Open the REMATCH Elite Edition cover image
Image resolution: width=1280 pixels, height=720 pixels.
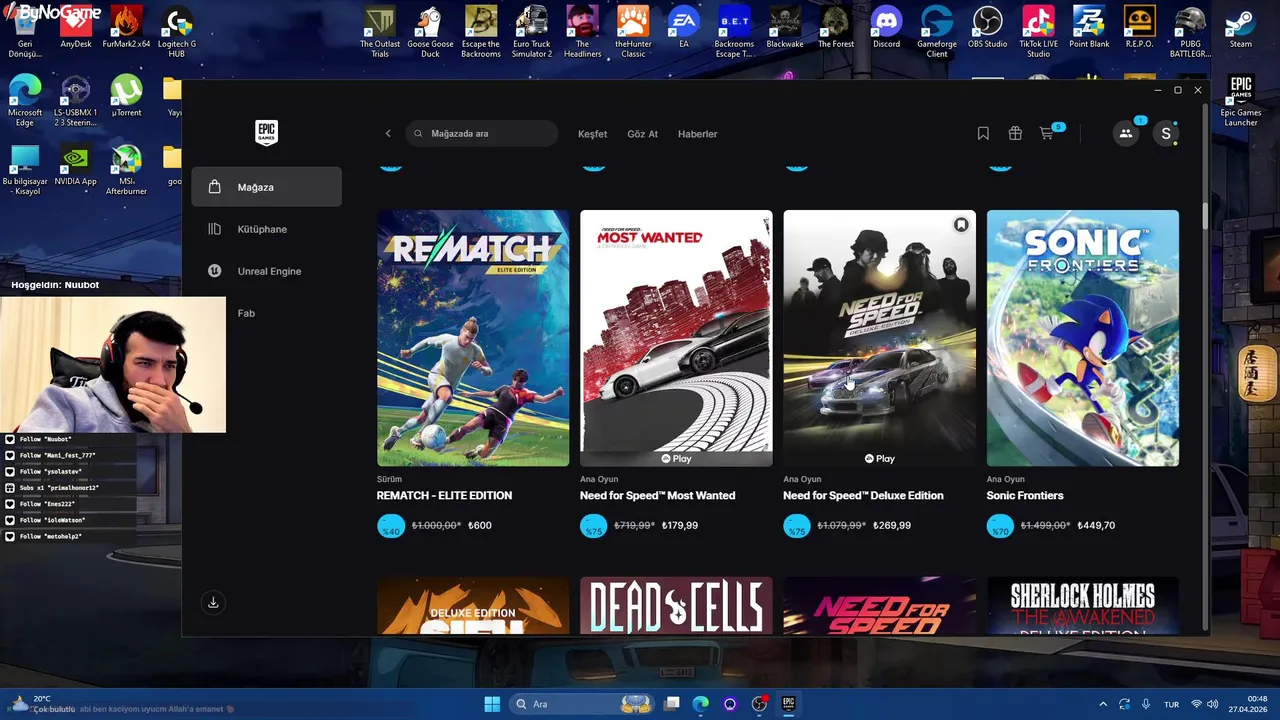click(x=473, y=338)
